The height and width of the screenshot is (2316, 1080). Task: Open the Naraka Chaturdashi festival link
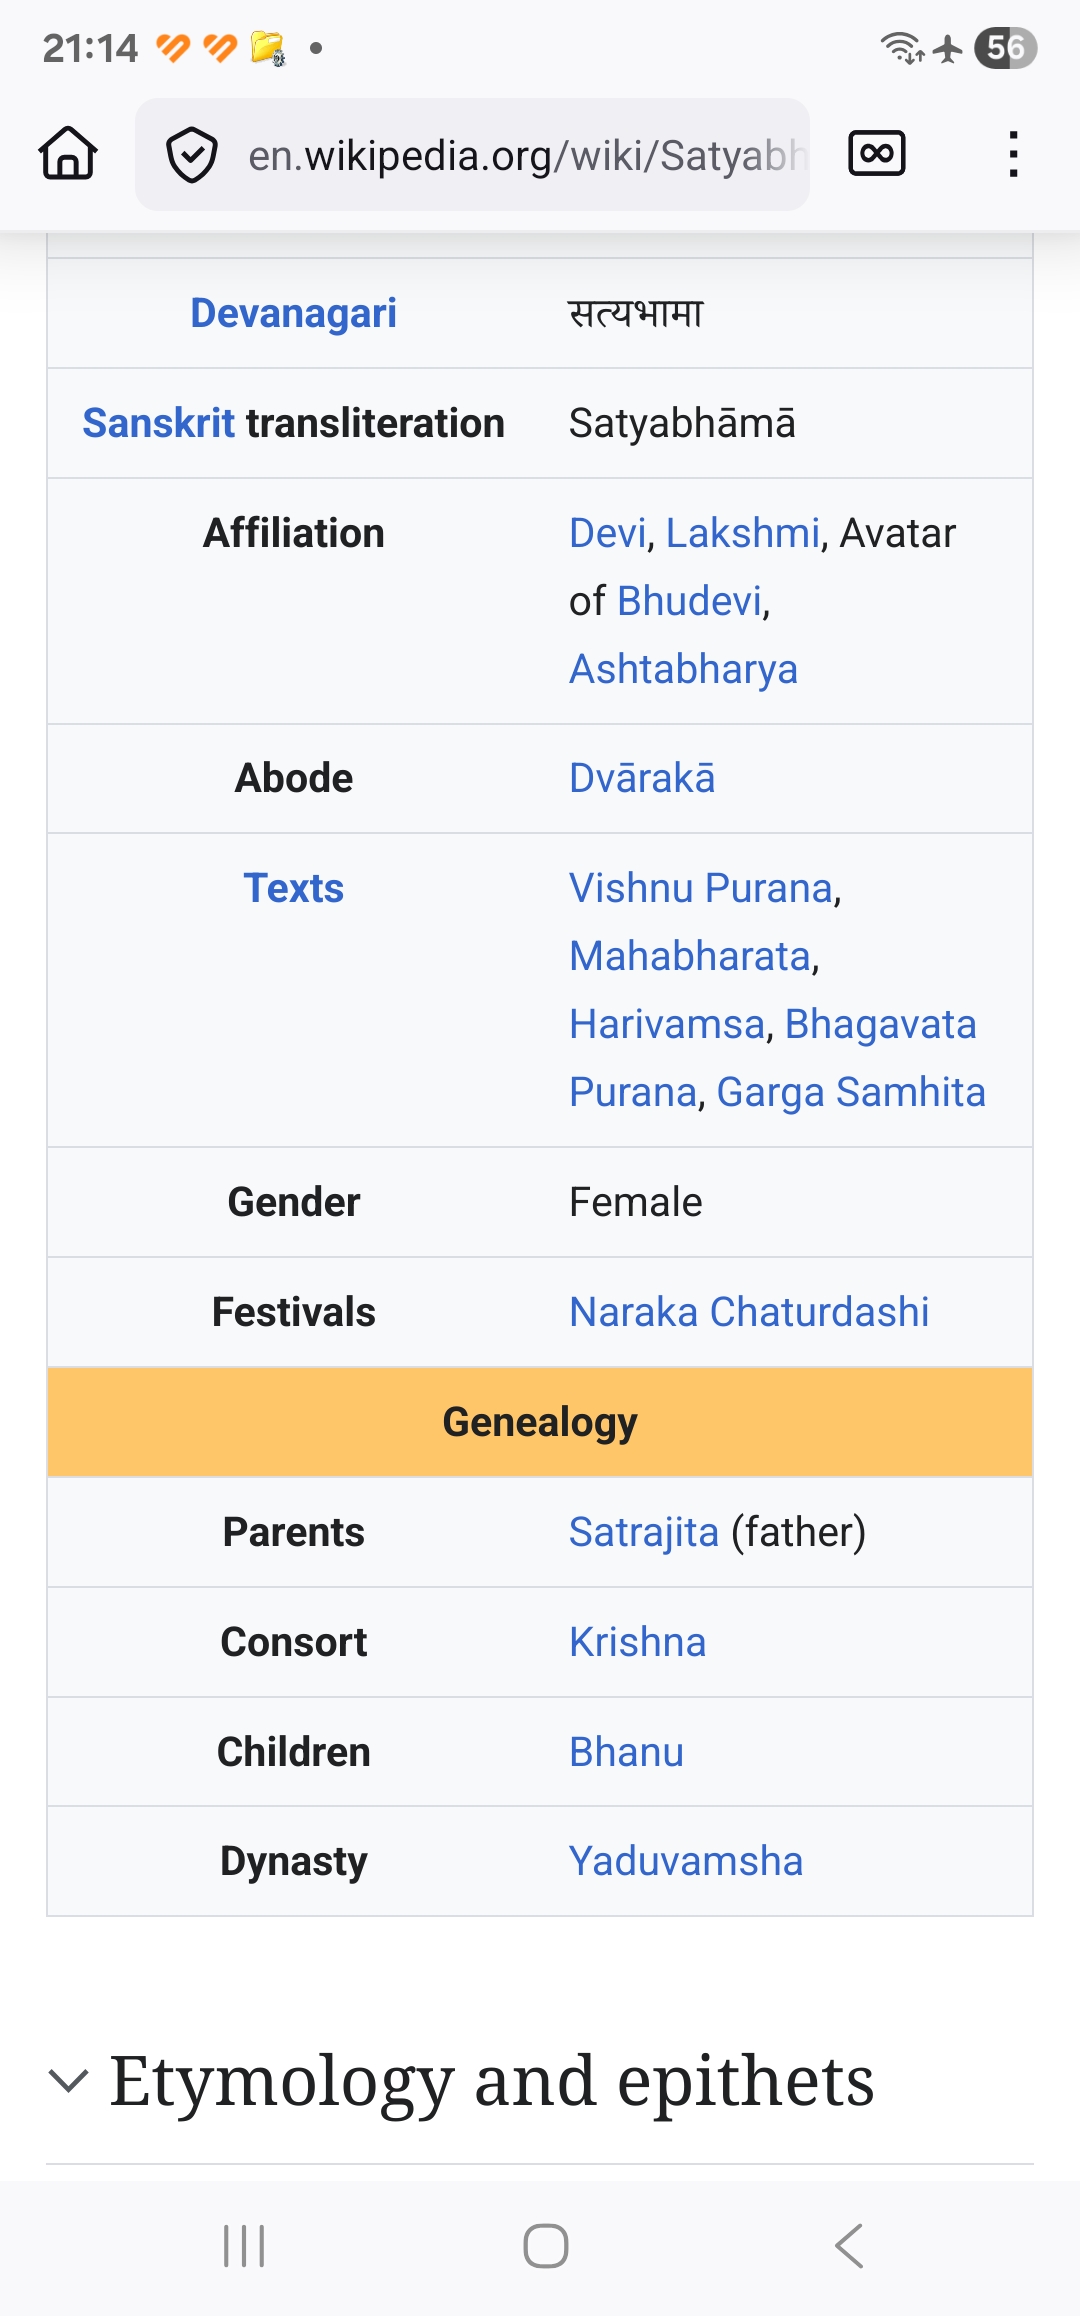pyautogui.click(x=749, y=1312)
